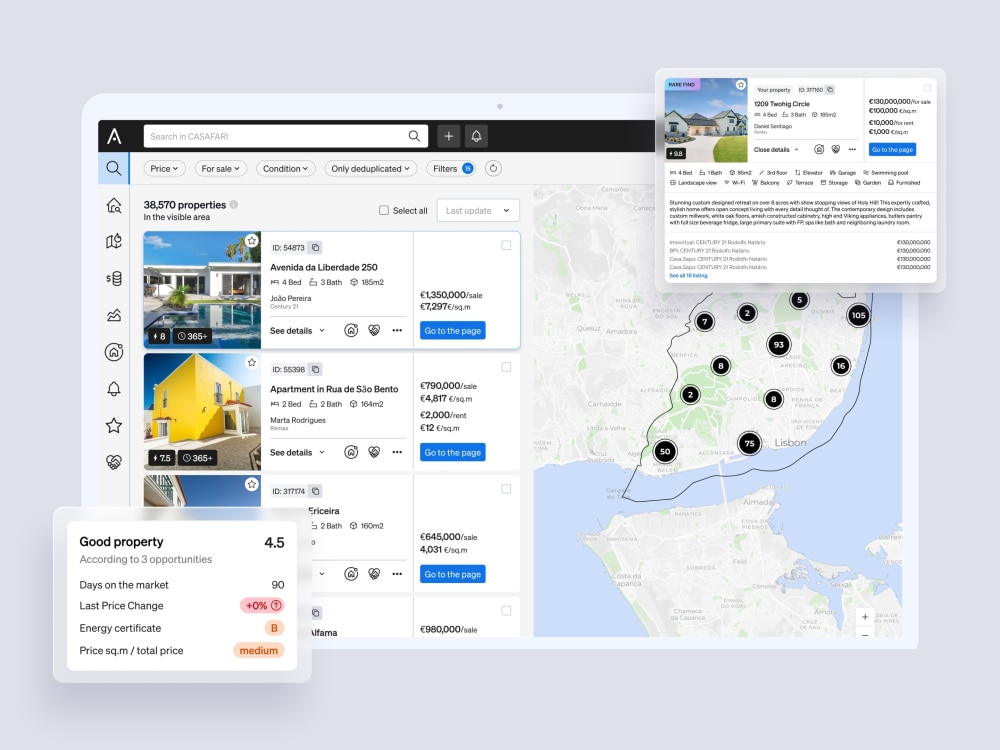Open See all 19 listing link

coord(688,276)
